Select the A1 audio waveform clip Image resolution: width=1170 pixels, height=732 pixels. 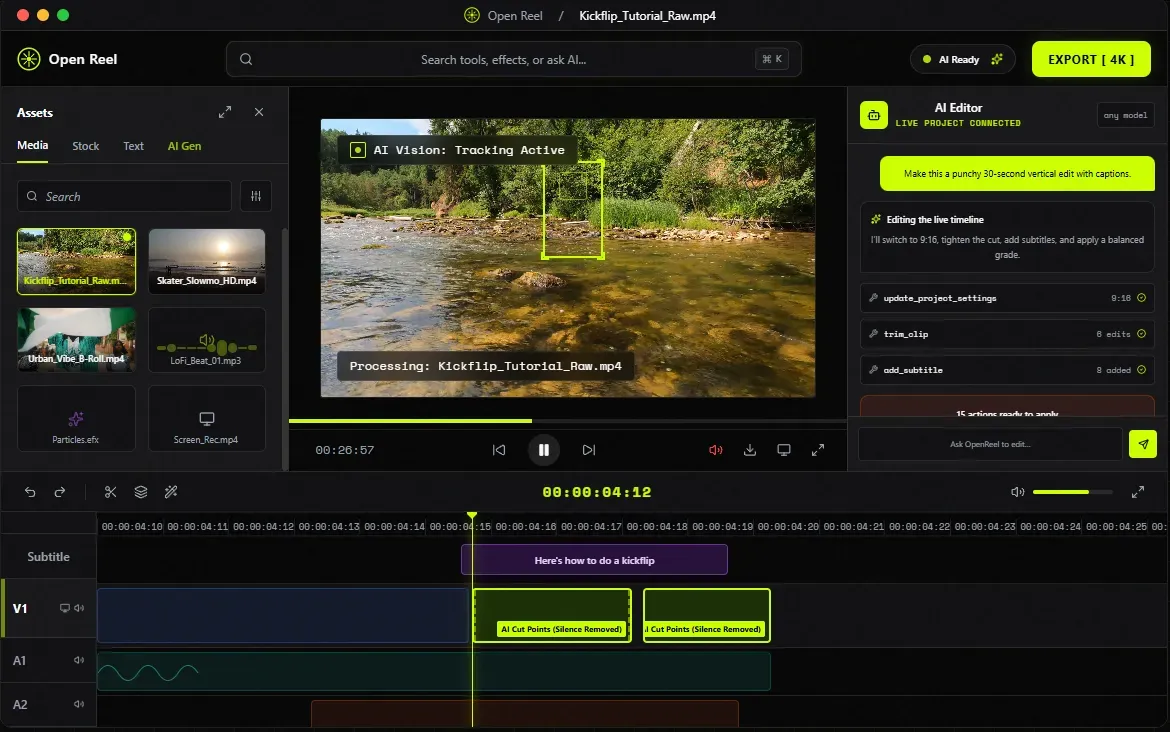coord(434,672)
